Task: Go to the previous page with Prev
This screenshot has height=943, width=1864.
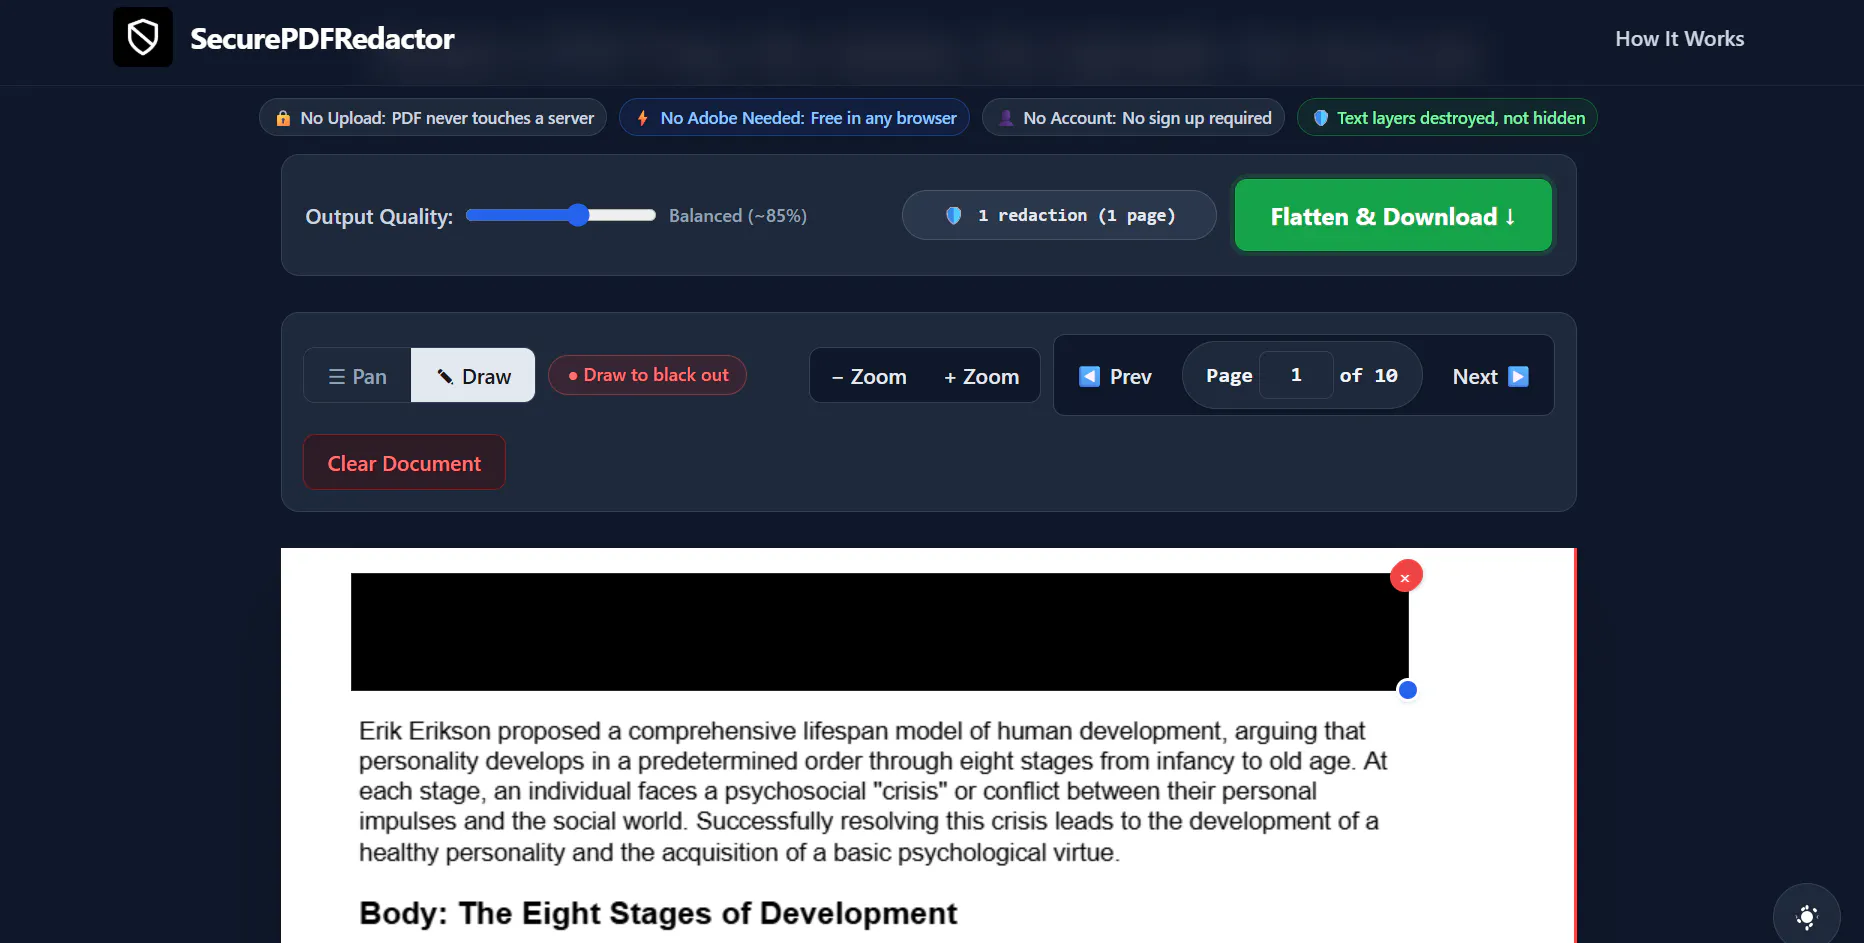Action: (1116, 376)
